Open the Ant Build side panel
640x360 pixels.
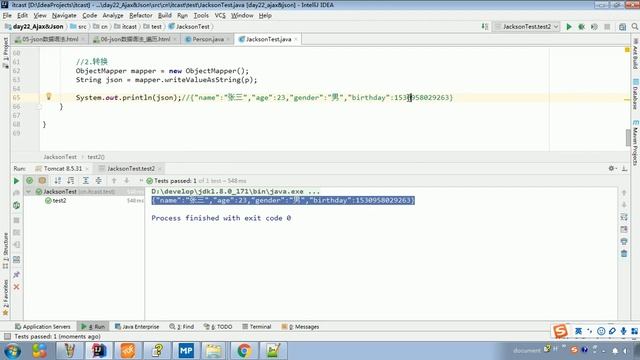coord(636,53)
